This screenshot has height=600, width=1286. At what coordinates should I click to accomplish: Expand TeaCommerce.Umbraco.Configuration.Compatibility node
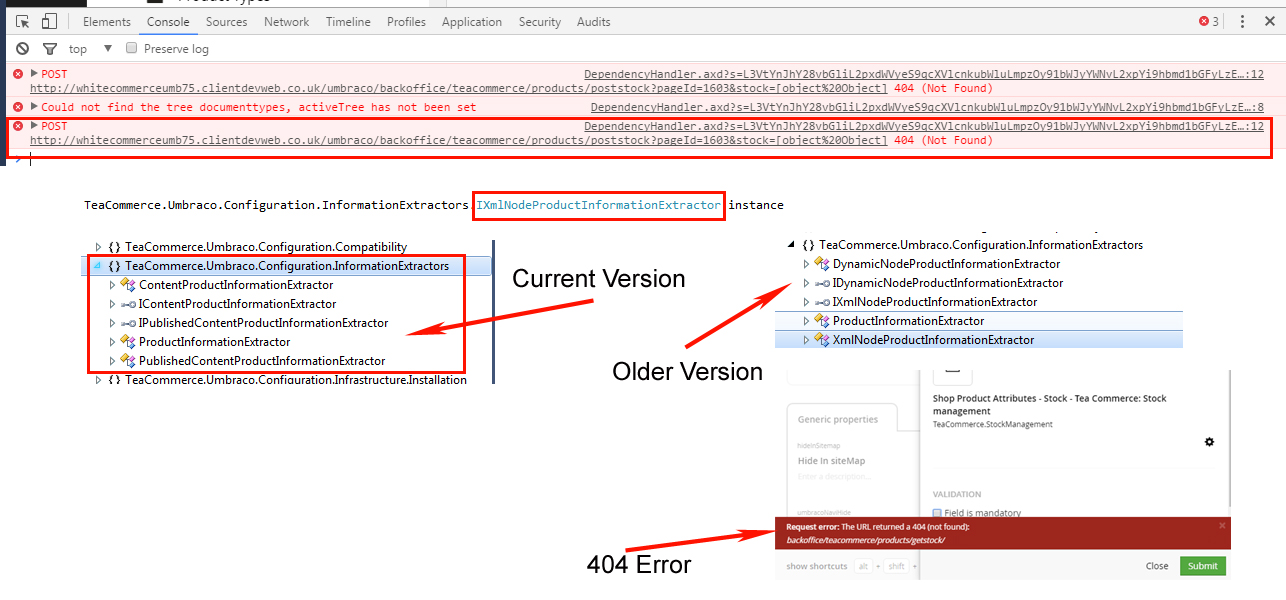(98, 247)
